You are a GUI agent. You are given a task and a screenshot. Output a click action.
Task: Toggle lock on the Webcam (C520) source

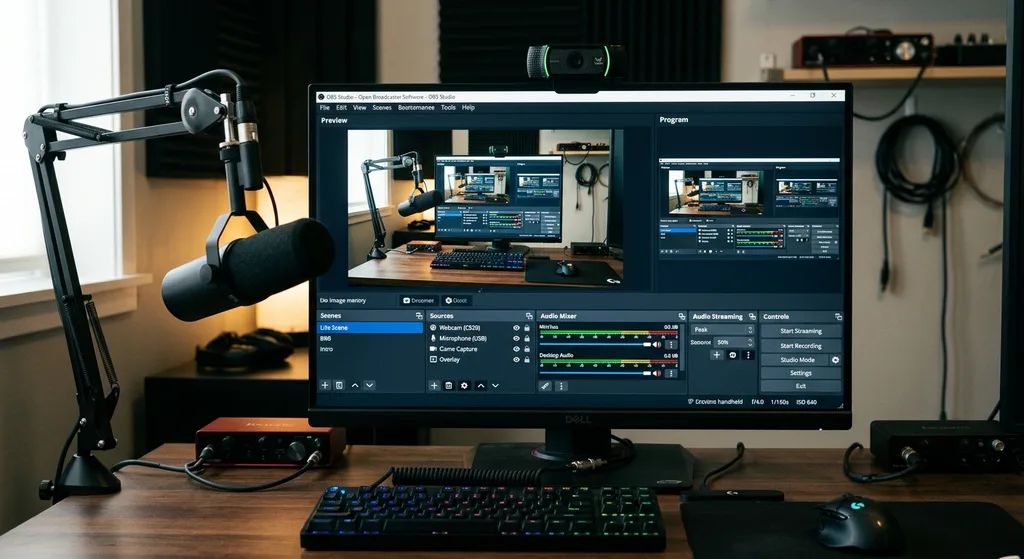click(x=527, y=328)
